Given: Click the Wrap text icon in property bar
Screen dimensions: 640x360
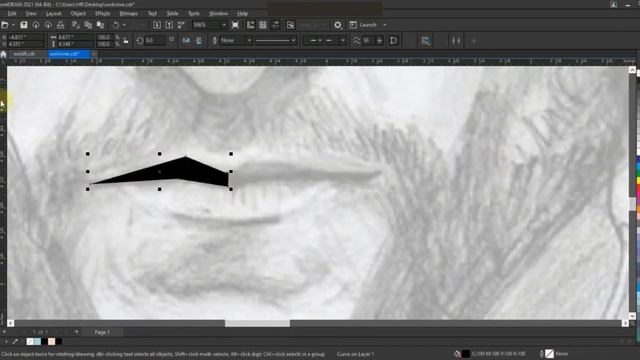Looking at the screenshot, I should [x=426, y=40].
